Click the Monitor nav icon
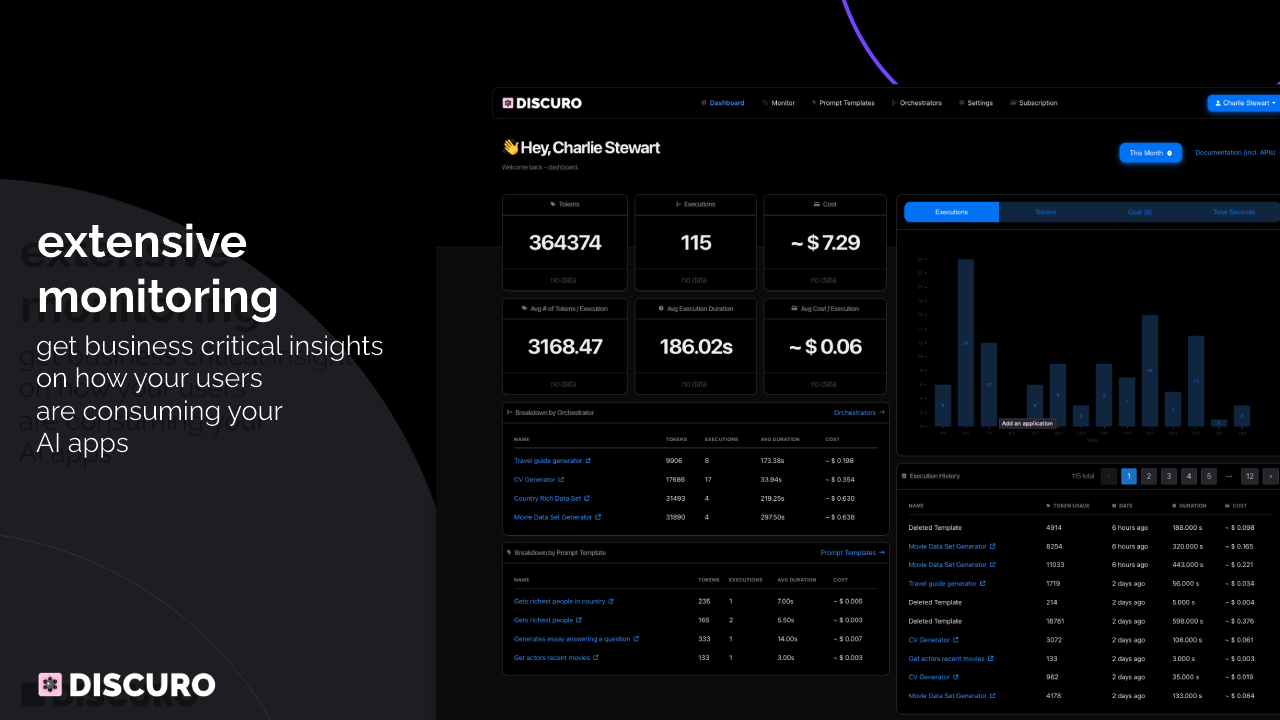Image resolution: width=1280 pixels, height=720 pixels. (765, 103)
